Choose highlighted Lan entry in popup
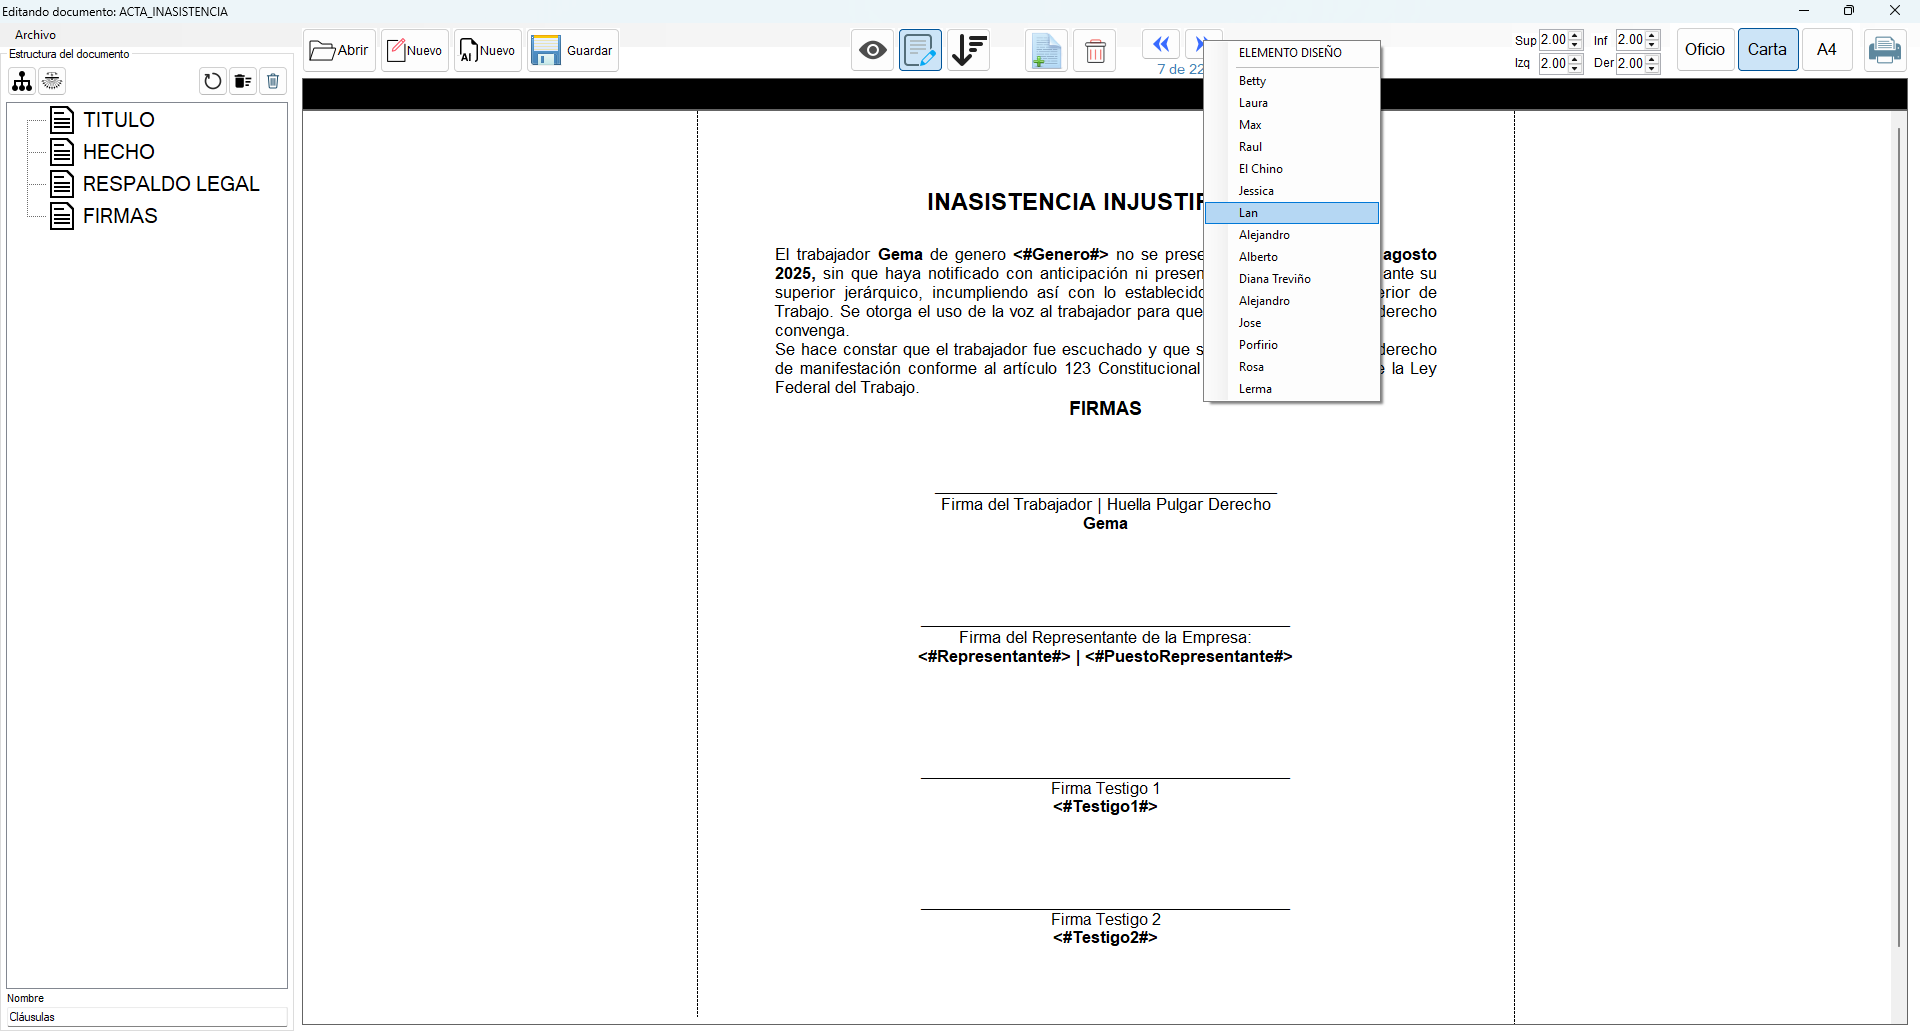1920x1032 pixels. pos(1292,213)
